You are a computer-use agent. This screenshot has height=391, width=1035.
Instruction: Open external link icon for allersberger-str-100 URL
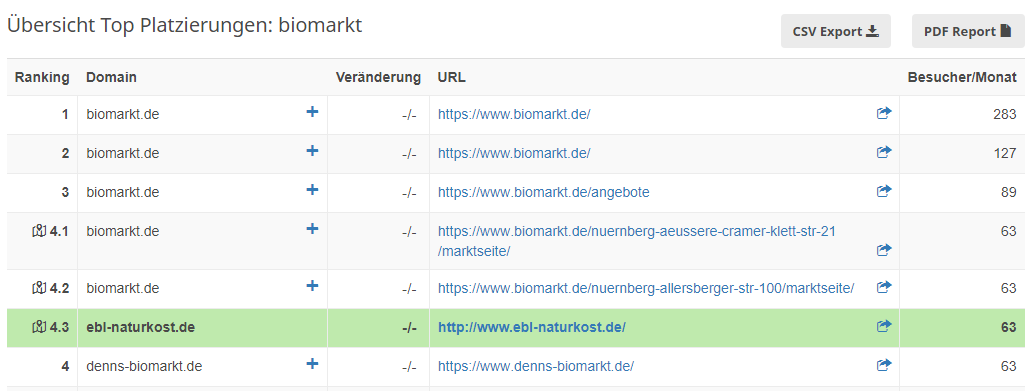884,287
